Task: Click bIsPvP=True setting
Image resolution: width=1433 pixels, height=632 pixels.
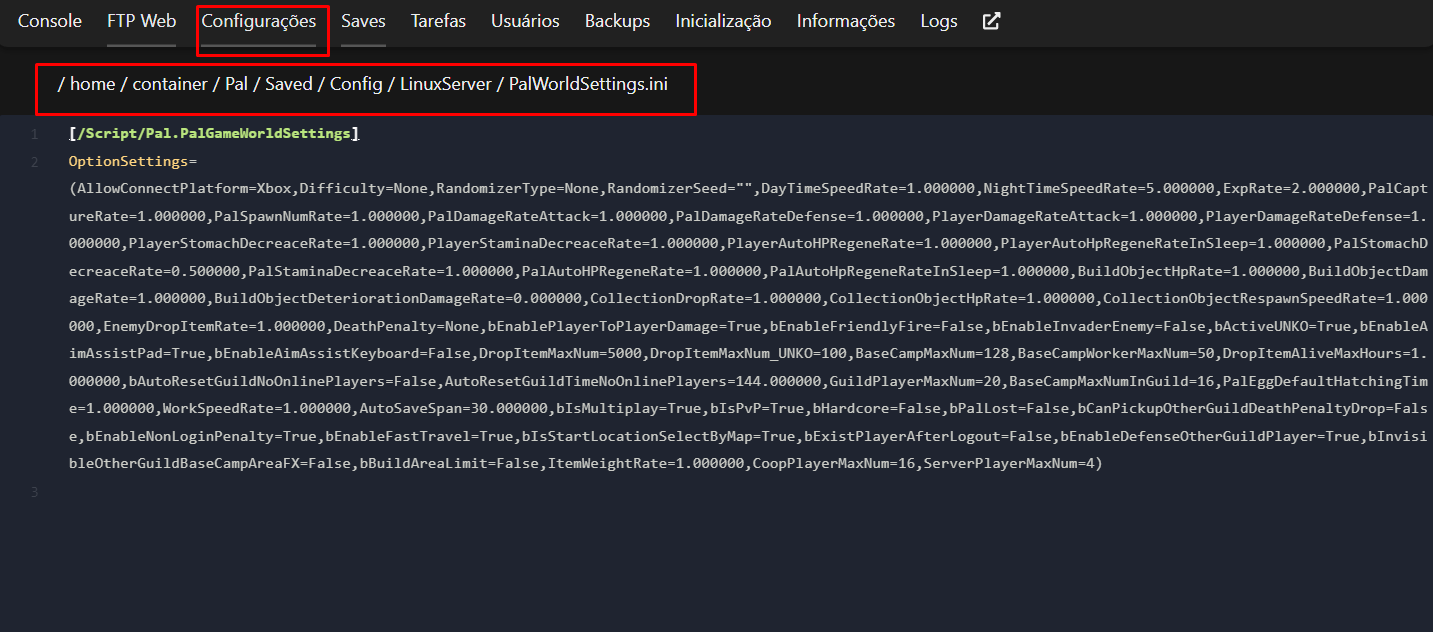Action: 755,409
